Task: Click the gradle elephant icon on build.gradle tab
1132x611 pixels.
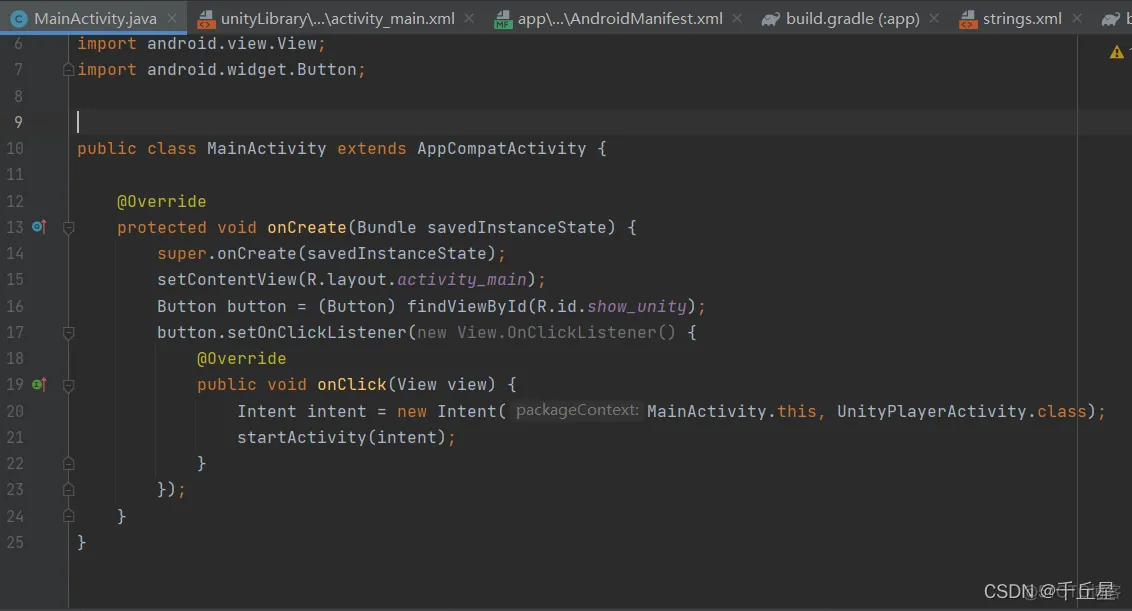Action: click(770, 20)
